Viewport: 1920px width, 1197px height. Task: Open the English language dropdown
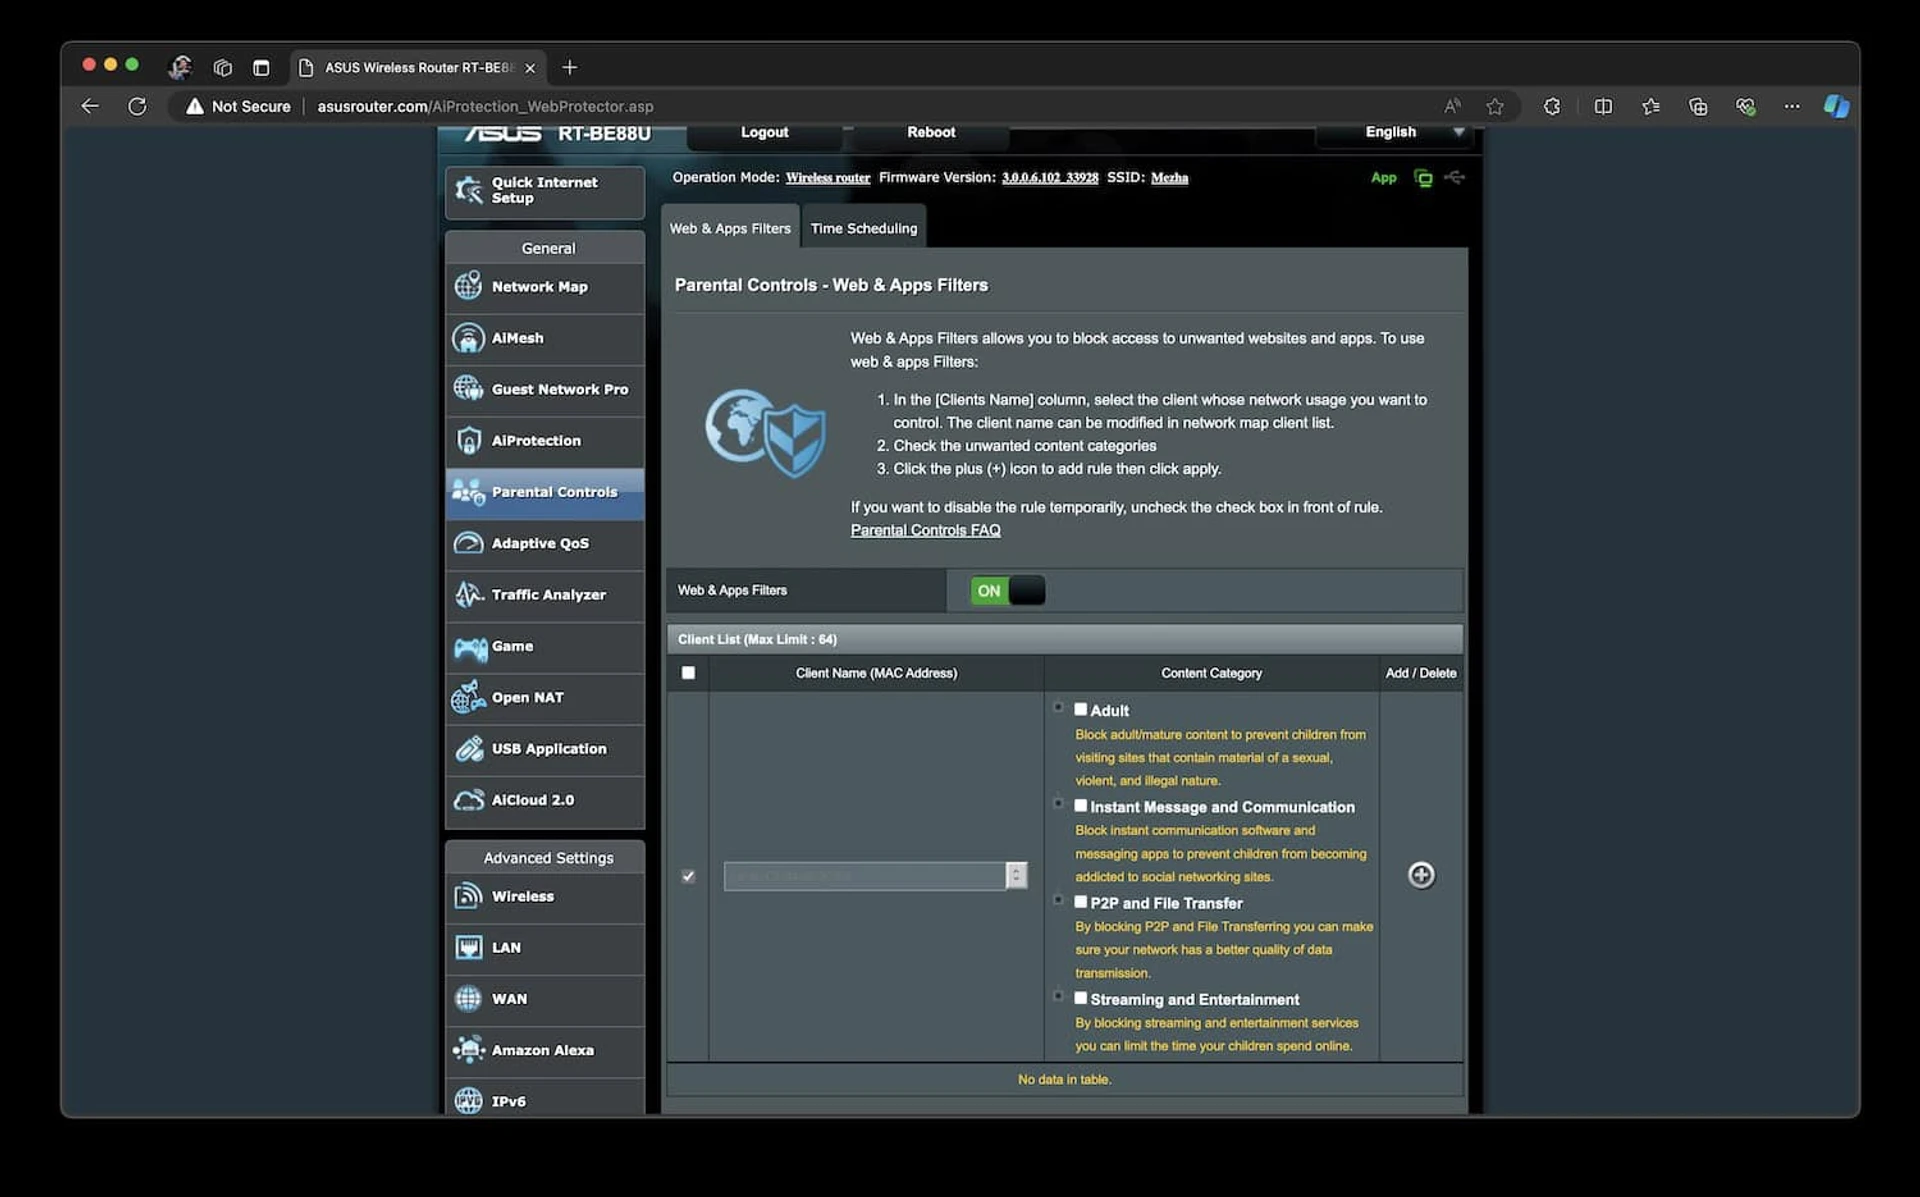[1396, 132]
